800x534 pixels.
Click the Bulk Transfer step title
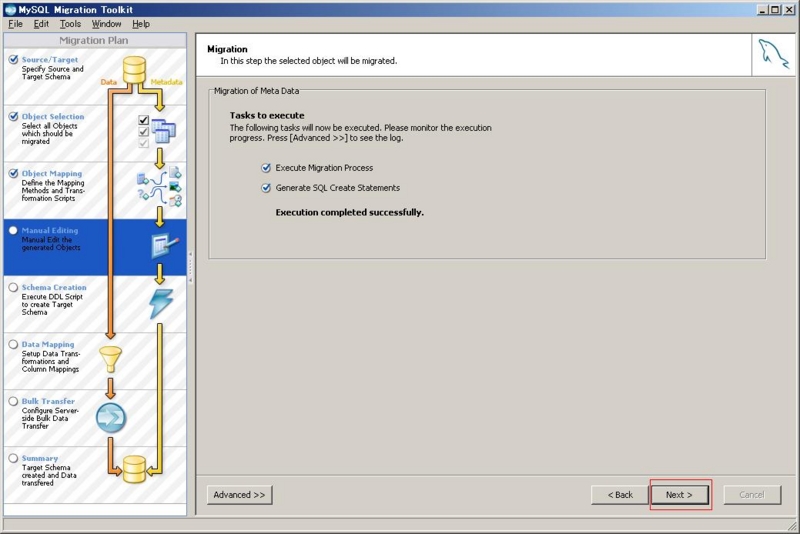tap(48, 401)
